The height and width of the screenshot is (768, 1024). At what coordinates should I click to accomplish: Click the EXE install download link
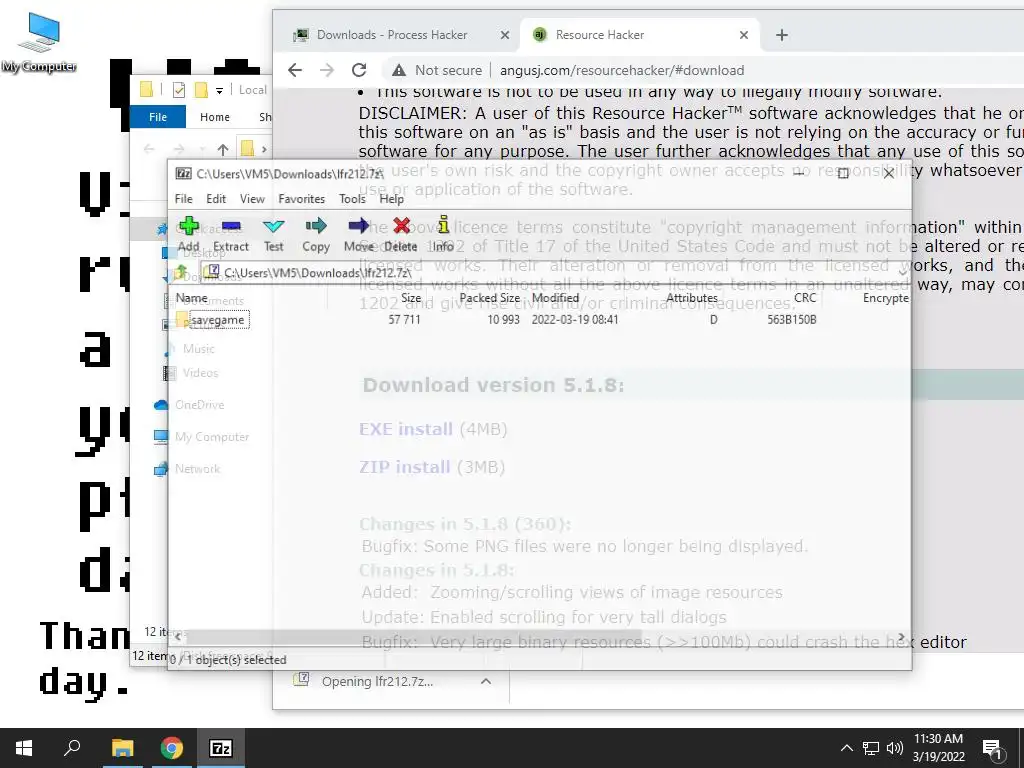(406, 429)
